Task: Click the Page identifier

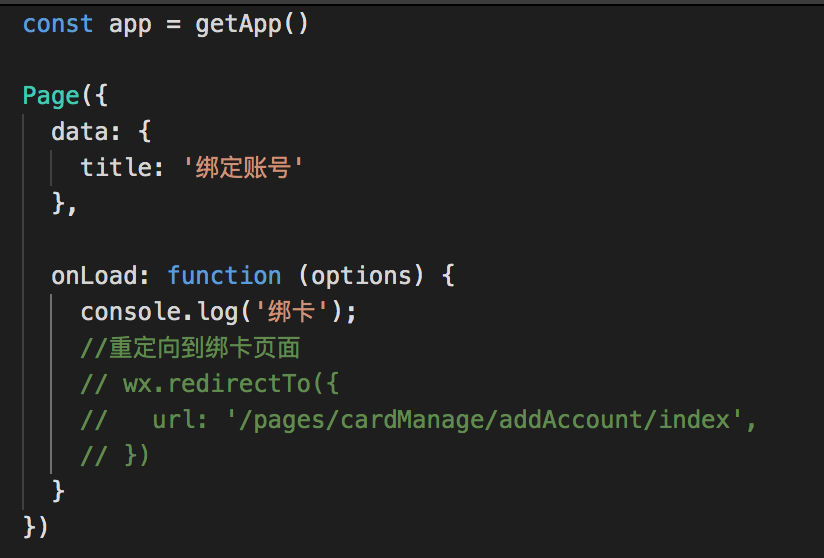Action: click(51, 96)
